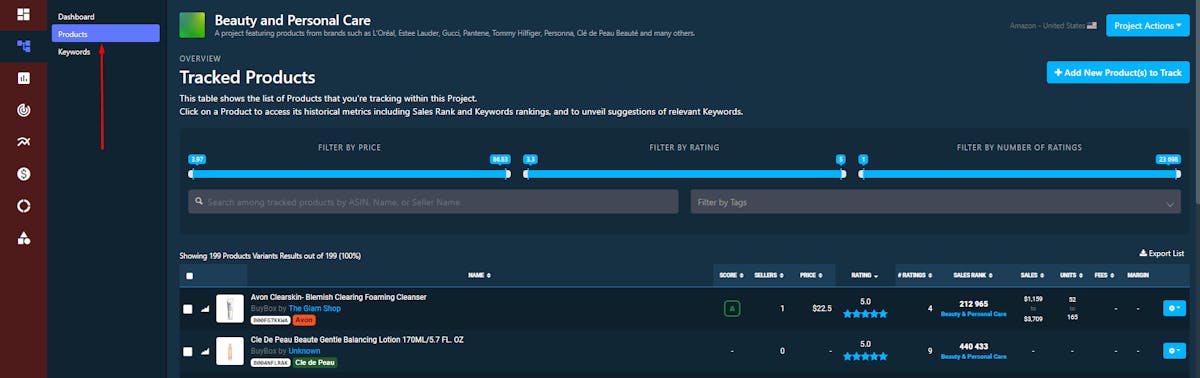Click Cle De Peau Beaute Gentle Balancing Lotion title
Screen dimensions: 1200x378
[x=357, y=340]
